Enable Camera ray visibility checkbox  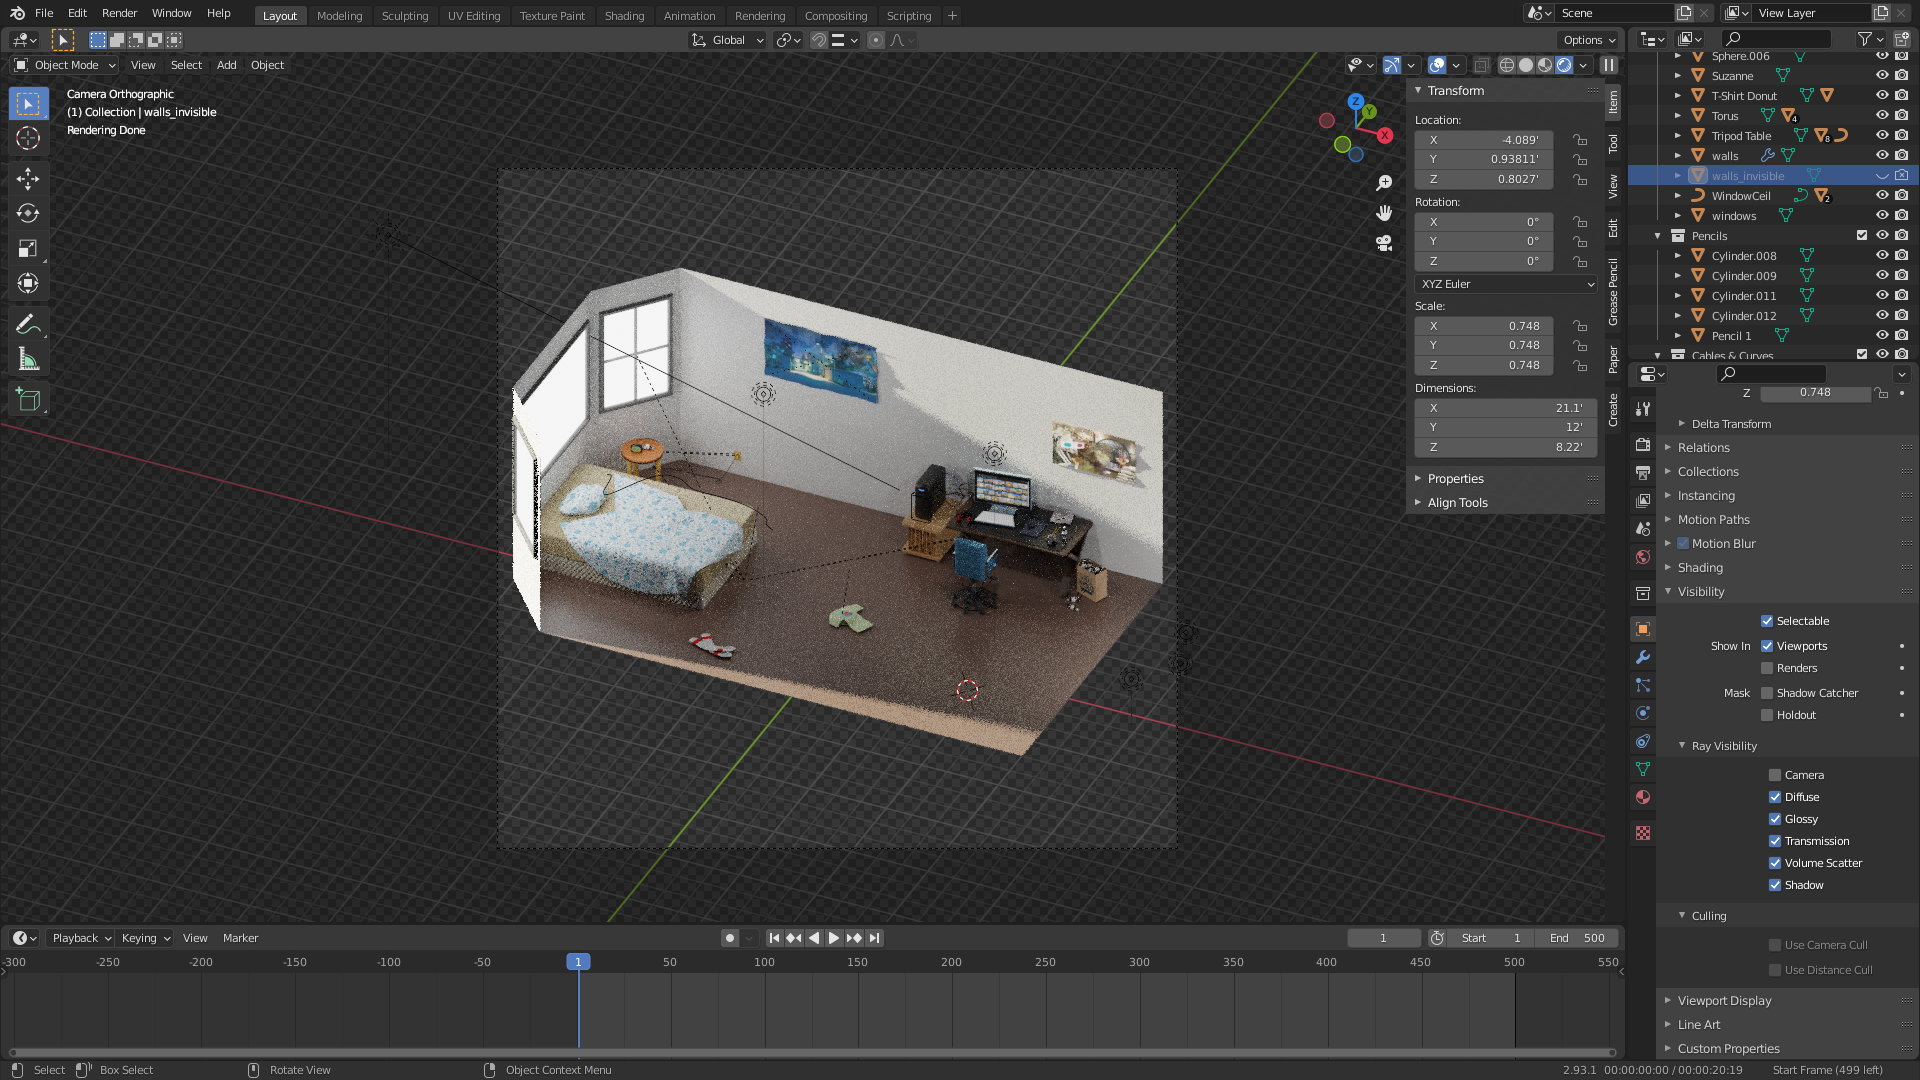[x=1775, y=775]
